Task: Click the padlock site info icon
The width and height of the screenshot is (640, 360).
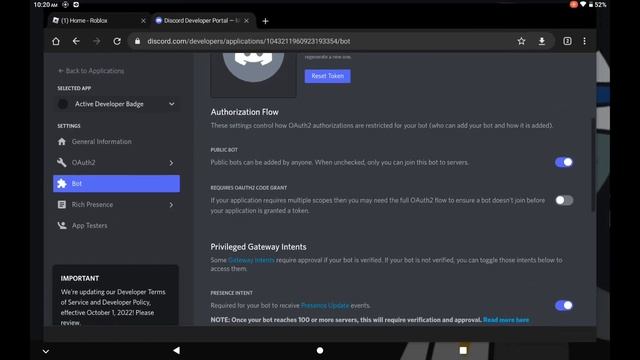Action: pyautogui.click(x=138, y=41)
